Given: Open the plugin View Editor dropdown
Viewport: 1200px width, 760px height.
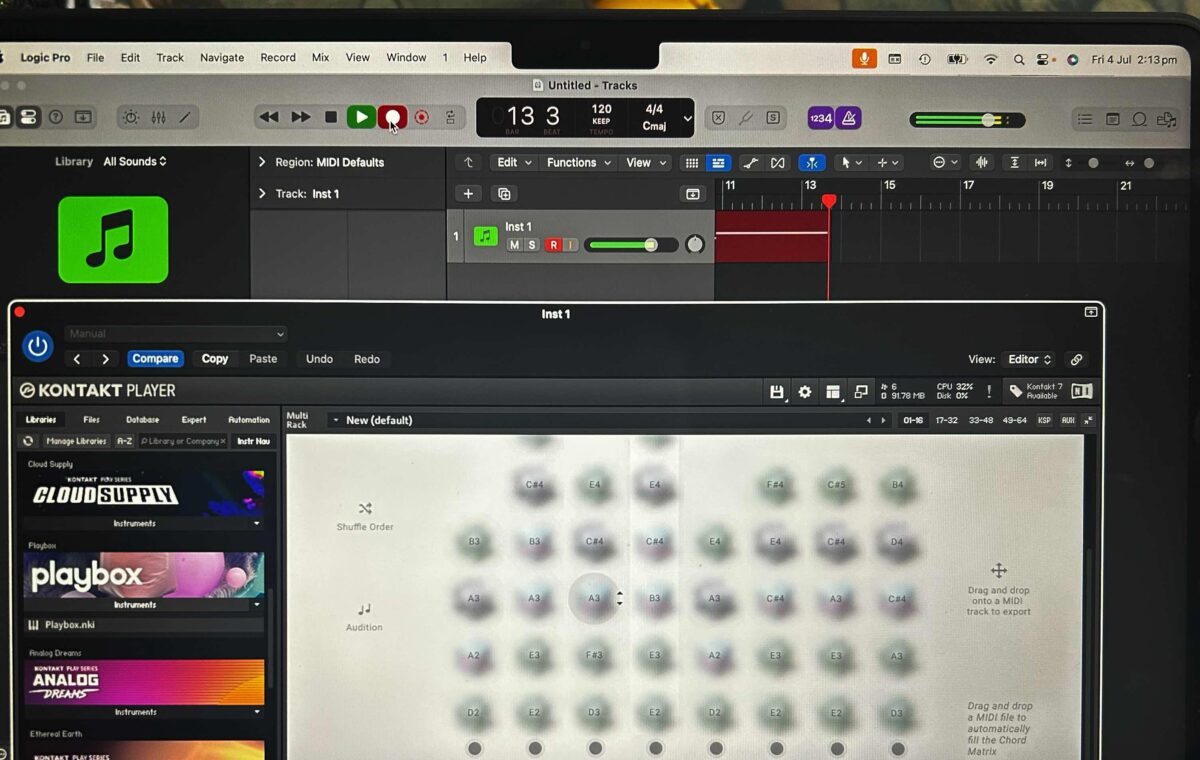Looking at the screenshot, I should (x=1030, y=359).
